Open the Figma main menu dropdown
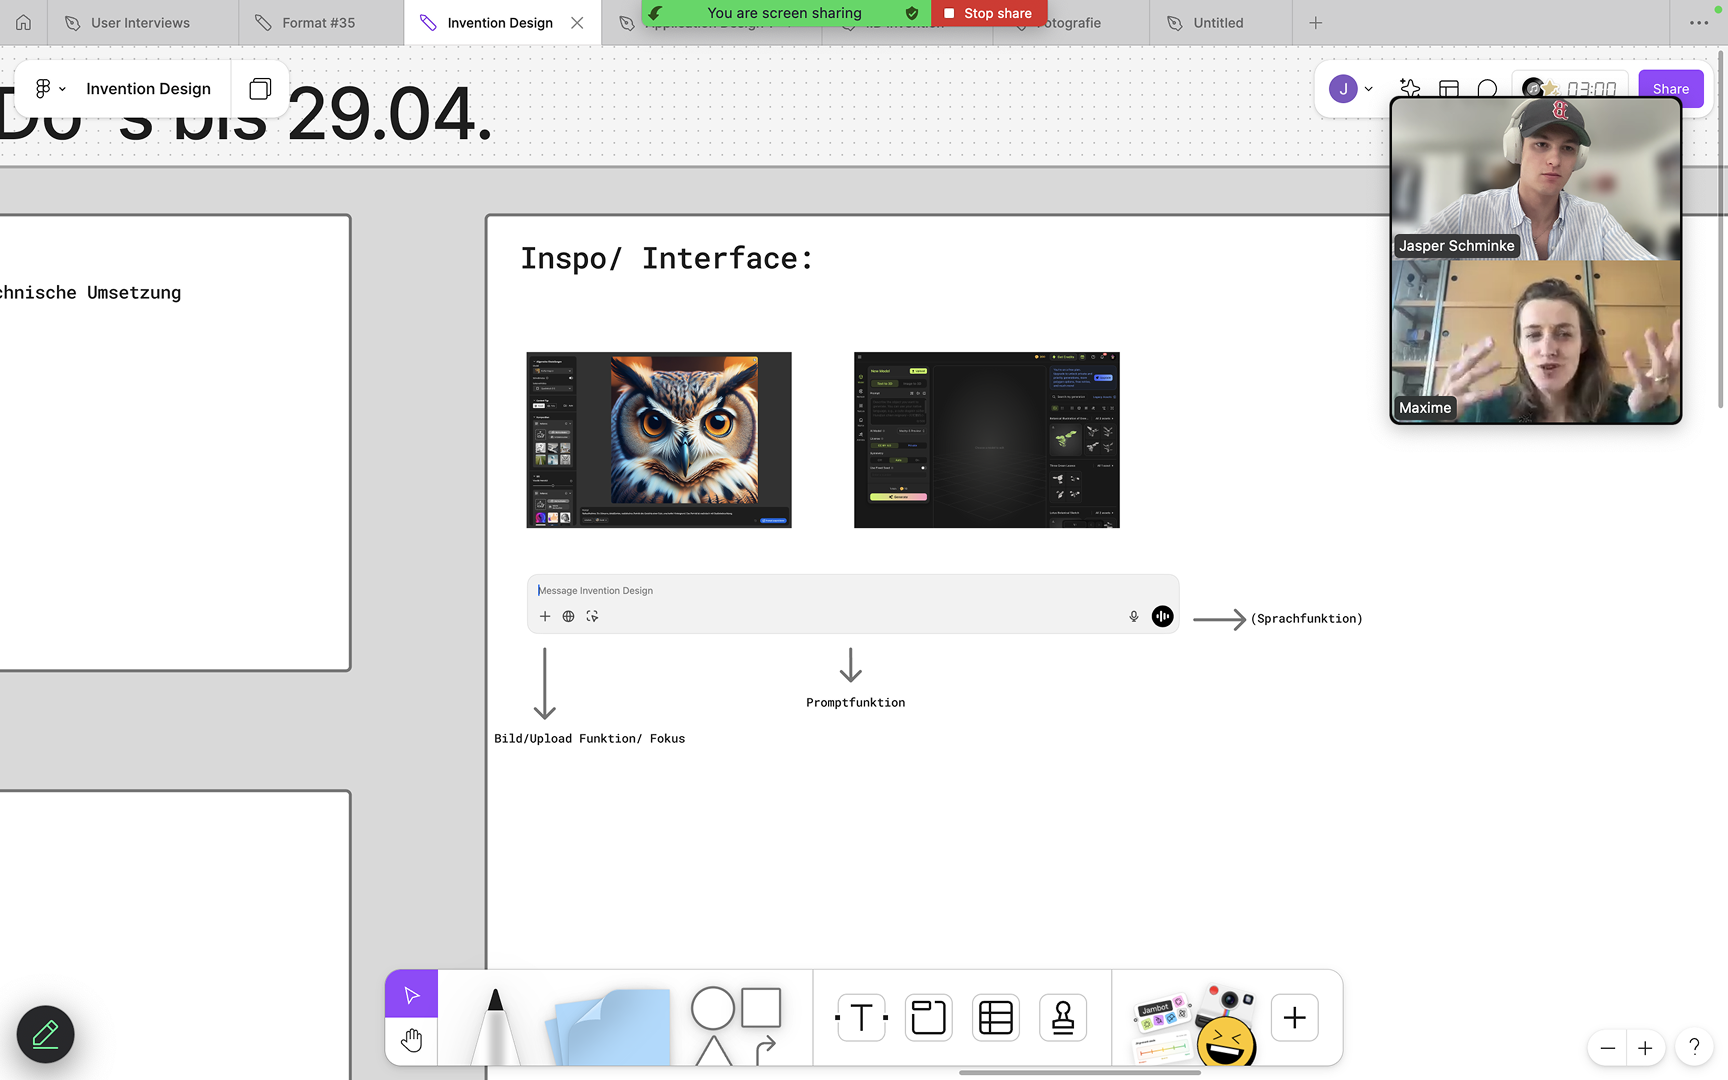Viewport: 1728px width, 1080px height. (x=50, y=89)
